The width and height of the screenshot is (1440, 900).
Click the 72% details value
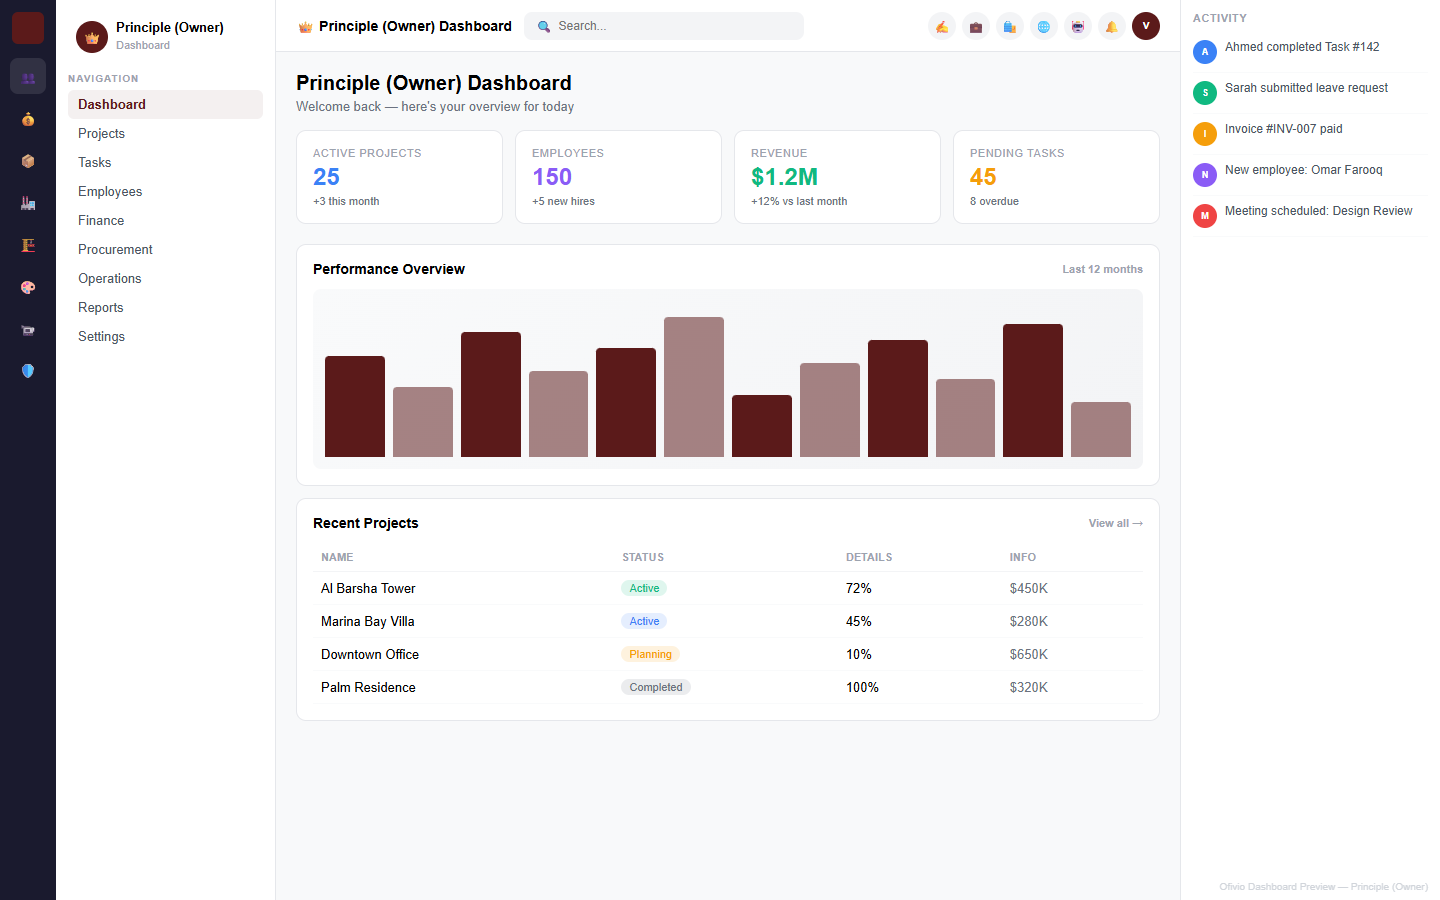pyautogui.click(x=859, y=588)
